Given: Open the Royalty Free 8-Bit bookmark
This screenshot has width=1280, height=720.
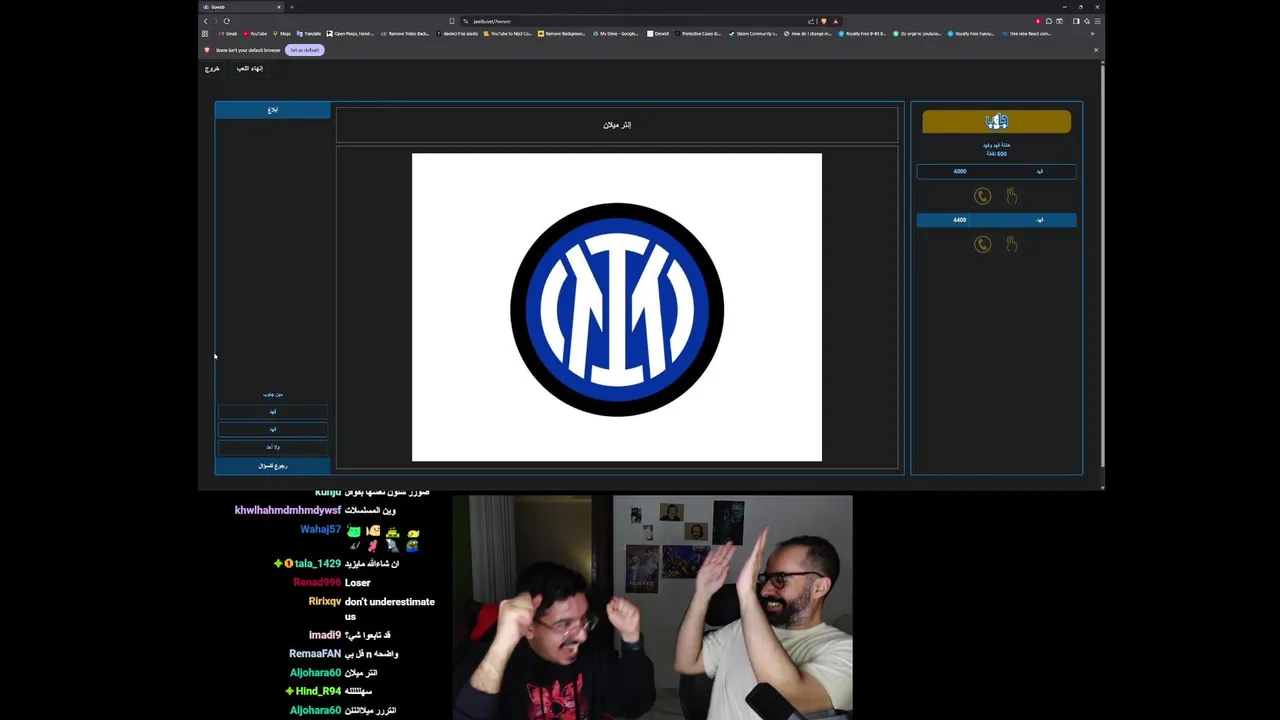Looking at the screenshot, I should [862, 34].
